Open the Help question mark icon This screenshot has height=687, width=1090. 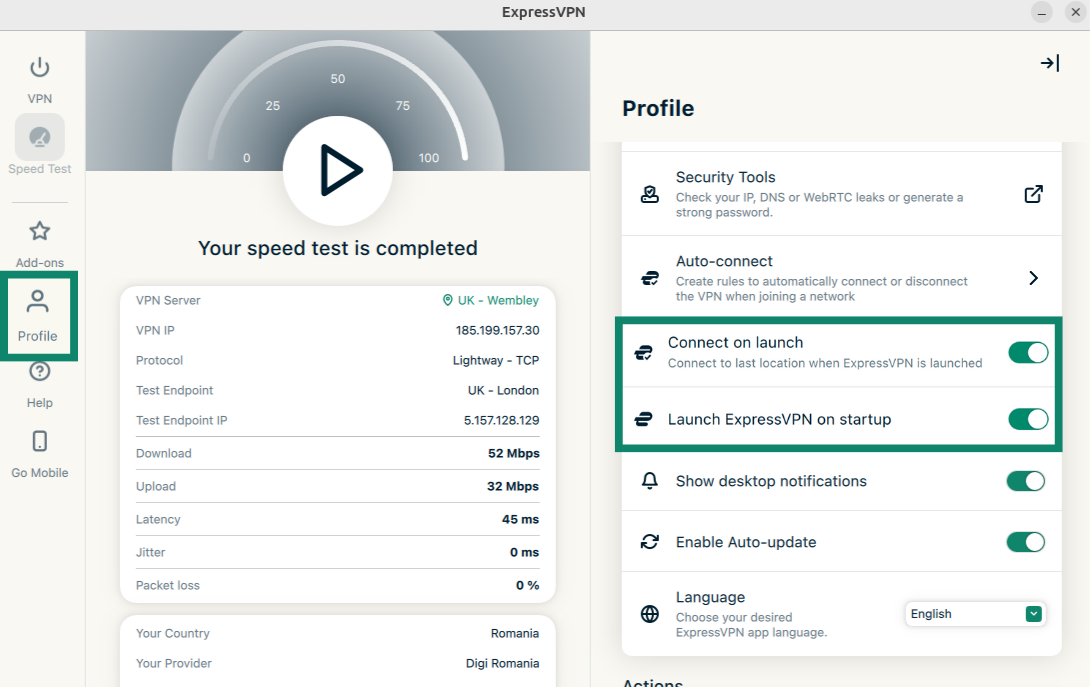tap(39, 372)
